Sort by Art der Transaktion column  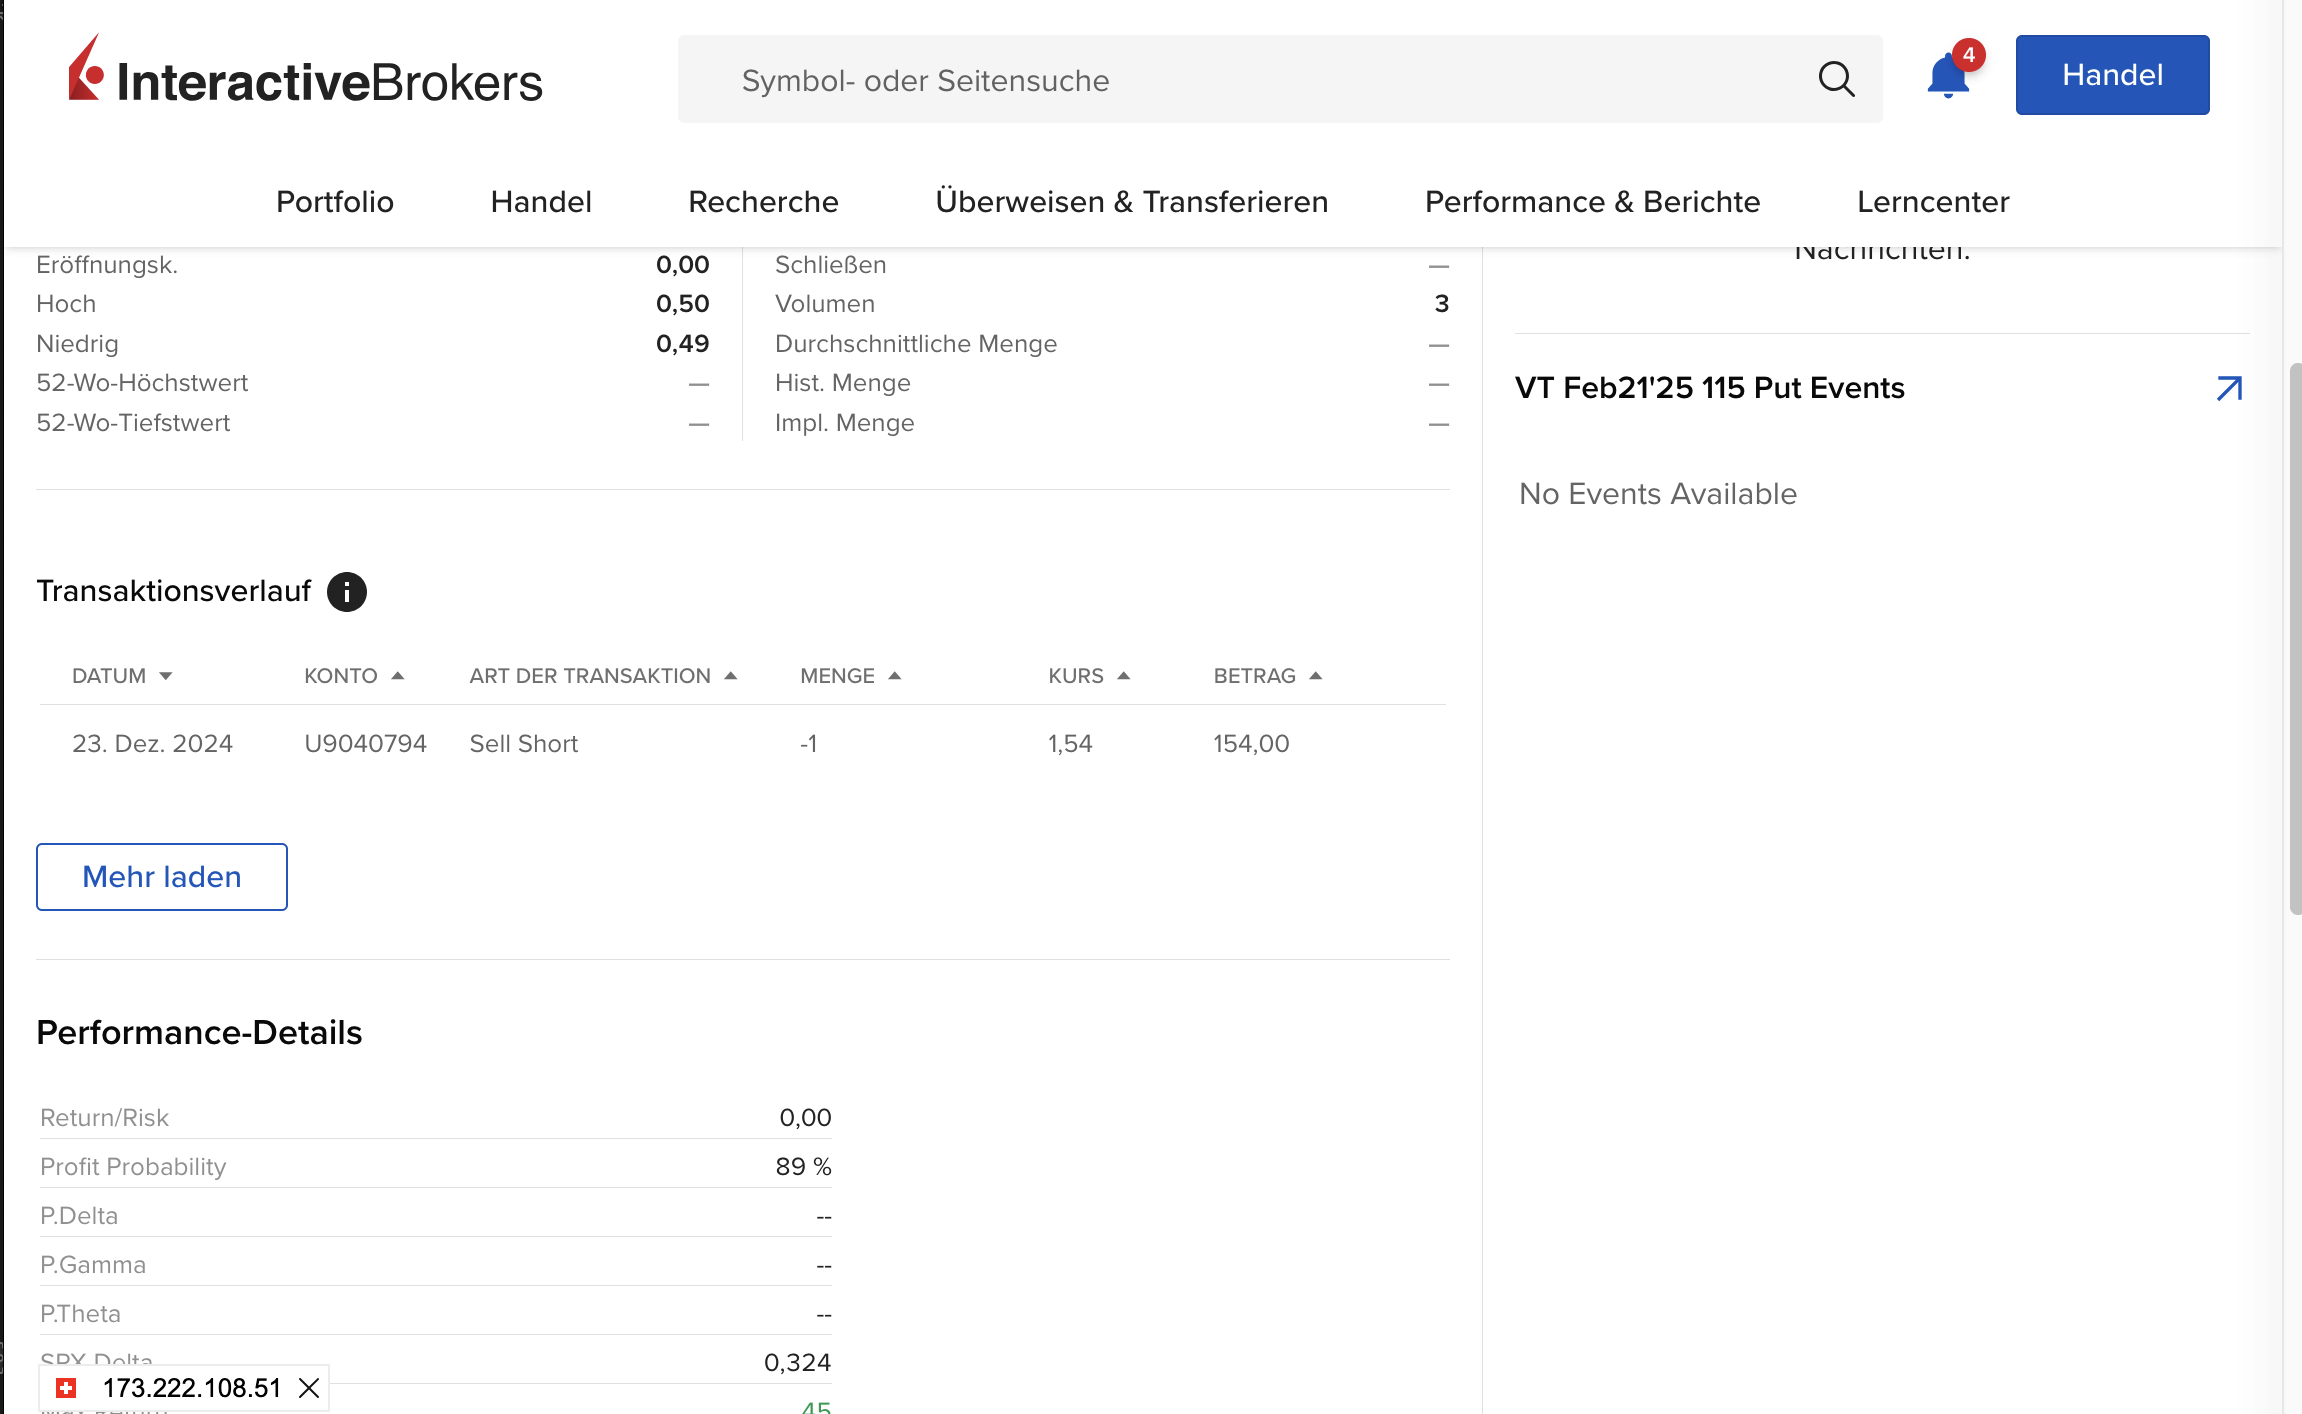click(603, 676)
